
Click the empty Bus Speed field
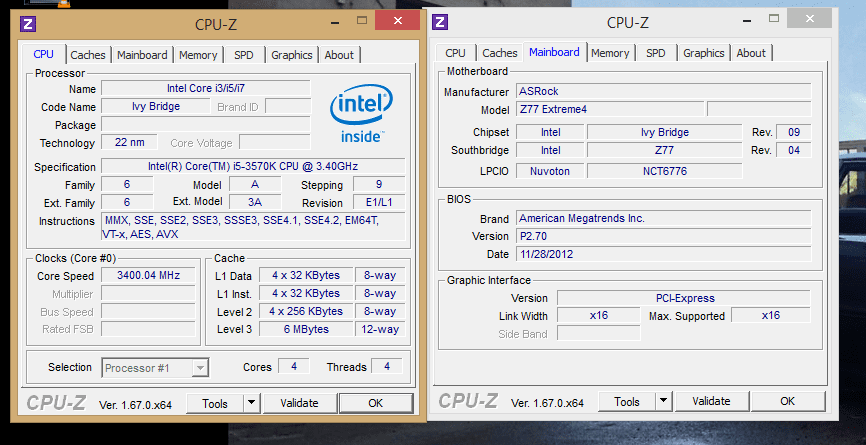pyautogui.click(x=149, y=312)
